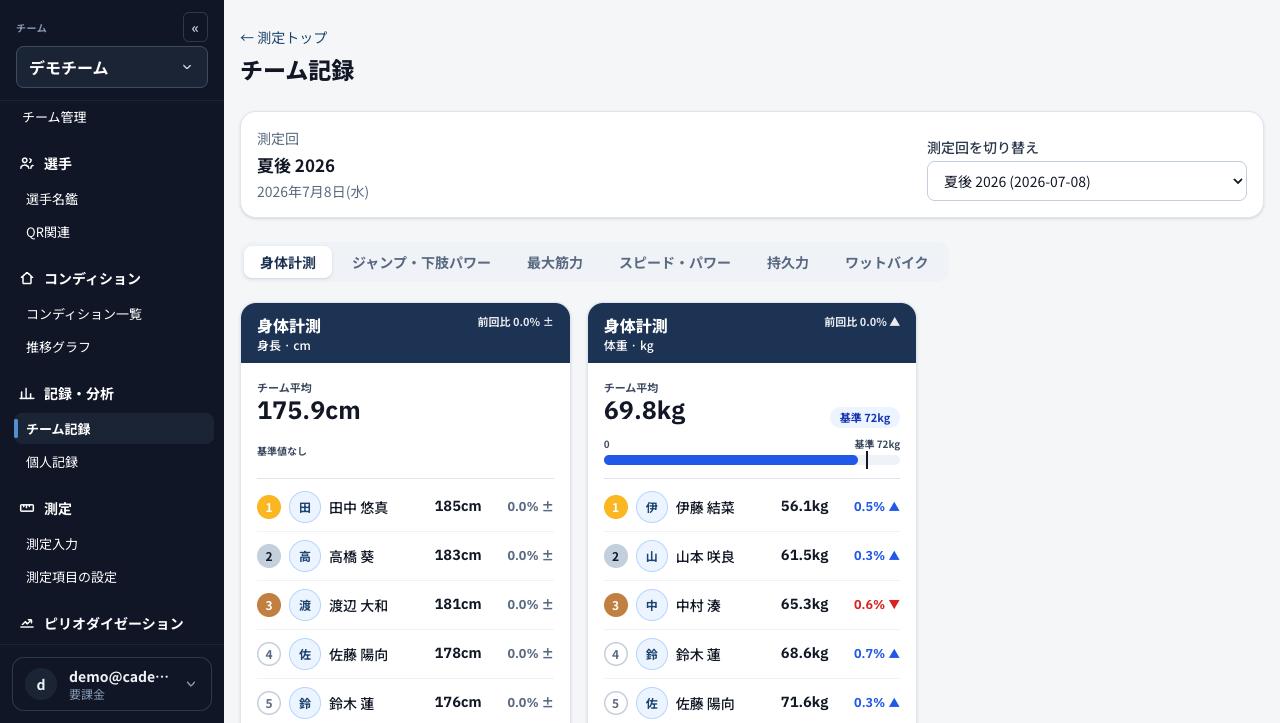
Task: Open the 測定回を切り替え dropdown
Action: coord(1087,181)
